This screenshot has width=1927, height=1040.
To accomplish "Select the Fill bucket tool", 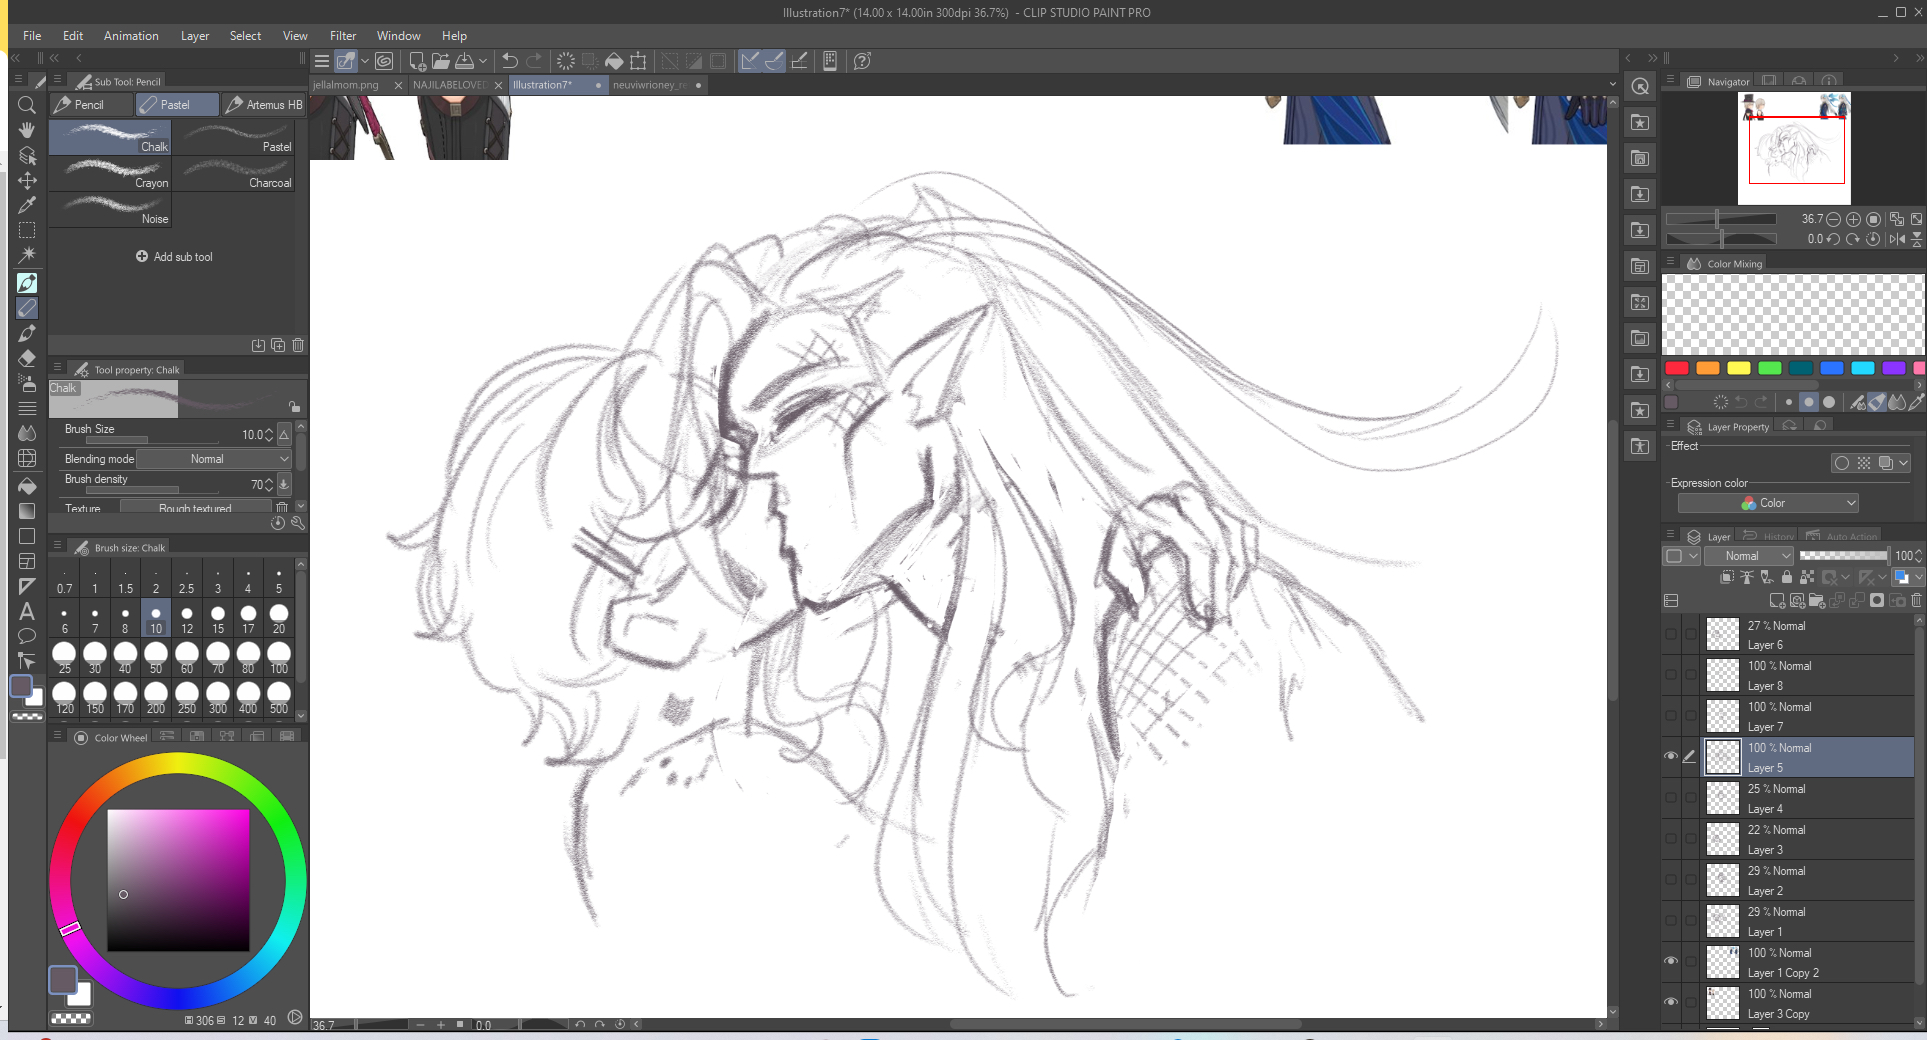I will 27,486.
